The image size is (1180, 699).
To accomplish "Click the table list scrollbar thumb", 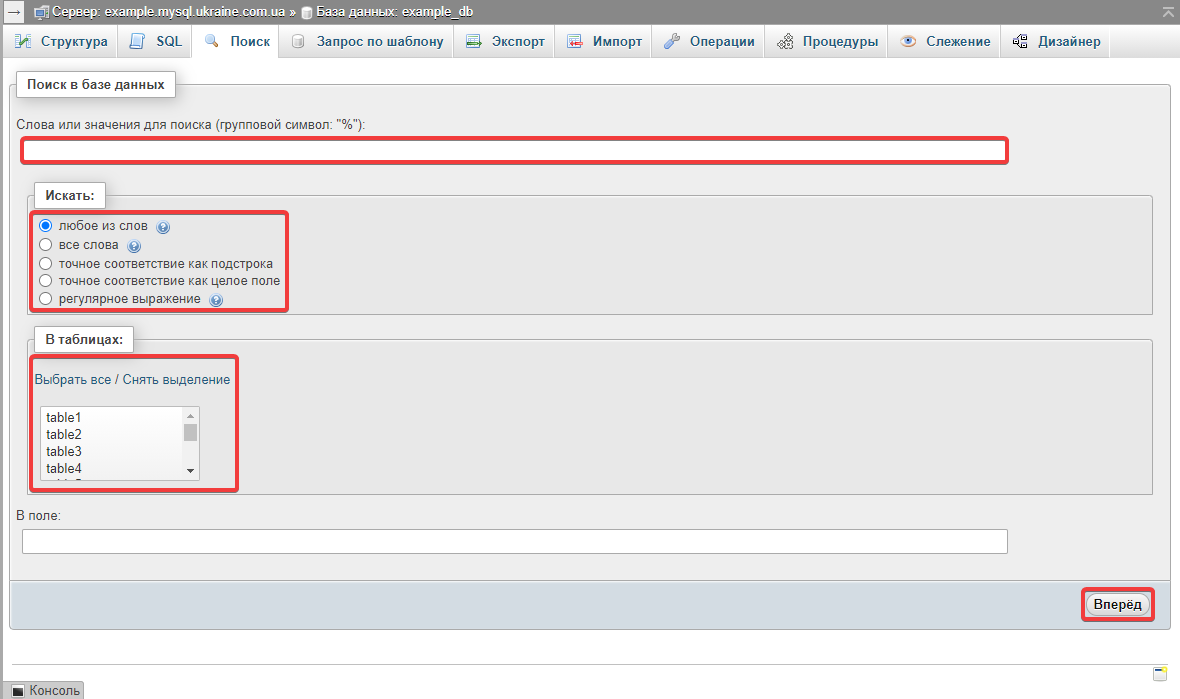I will (190, 432).
